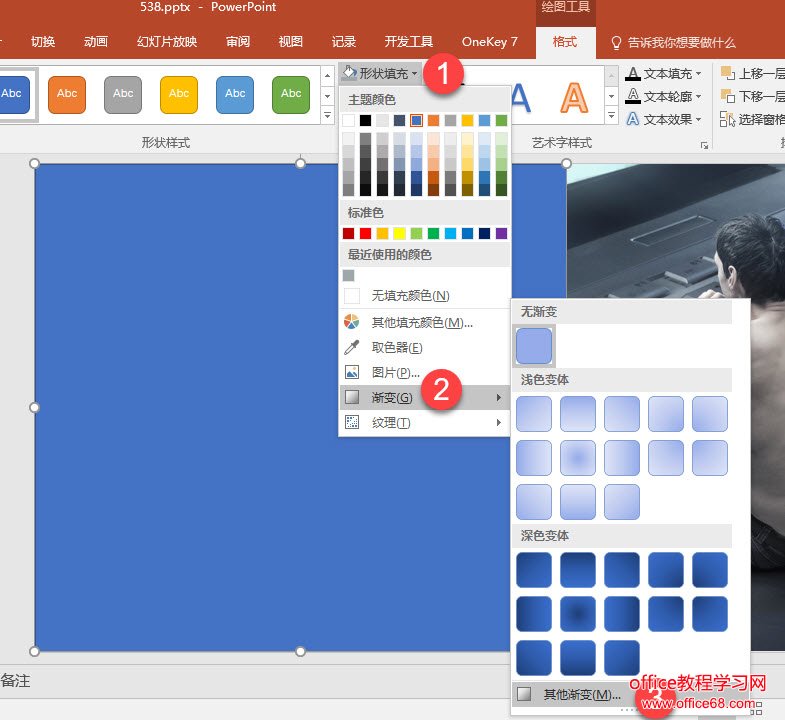Viewport: 785px width, 720px height.
Task: Click the 告诉我你想要做什么 search box
Action: click(x=680, y=42)
